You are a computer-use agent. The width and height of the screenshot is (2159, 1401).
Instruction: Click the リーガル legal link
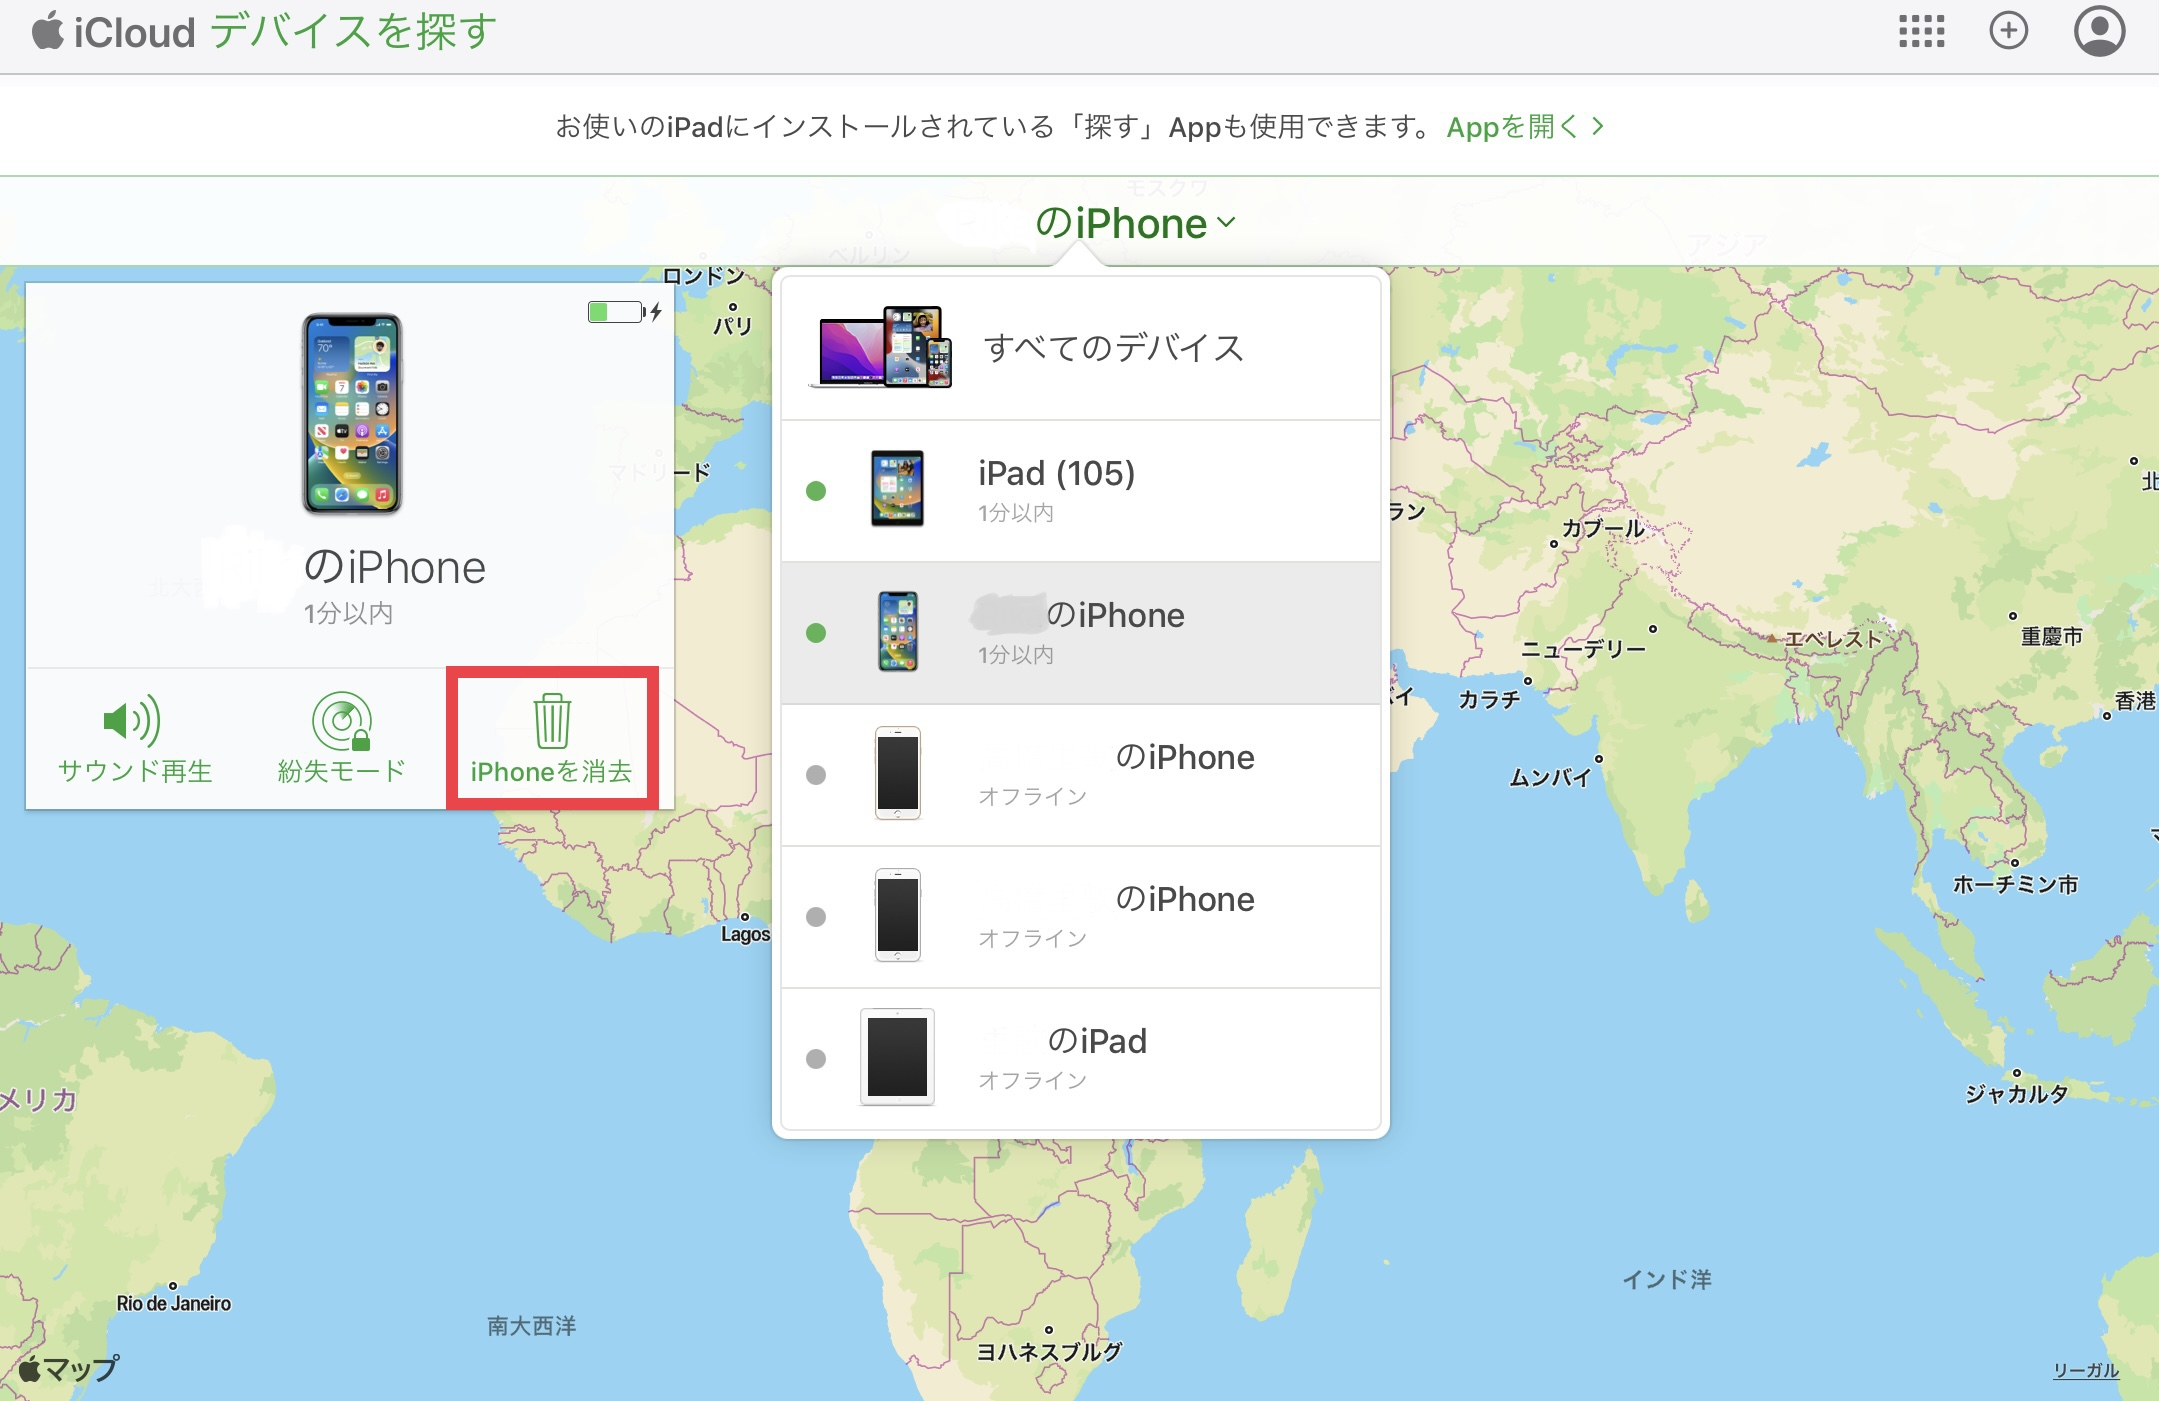[2085, 1370]
